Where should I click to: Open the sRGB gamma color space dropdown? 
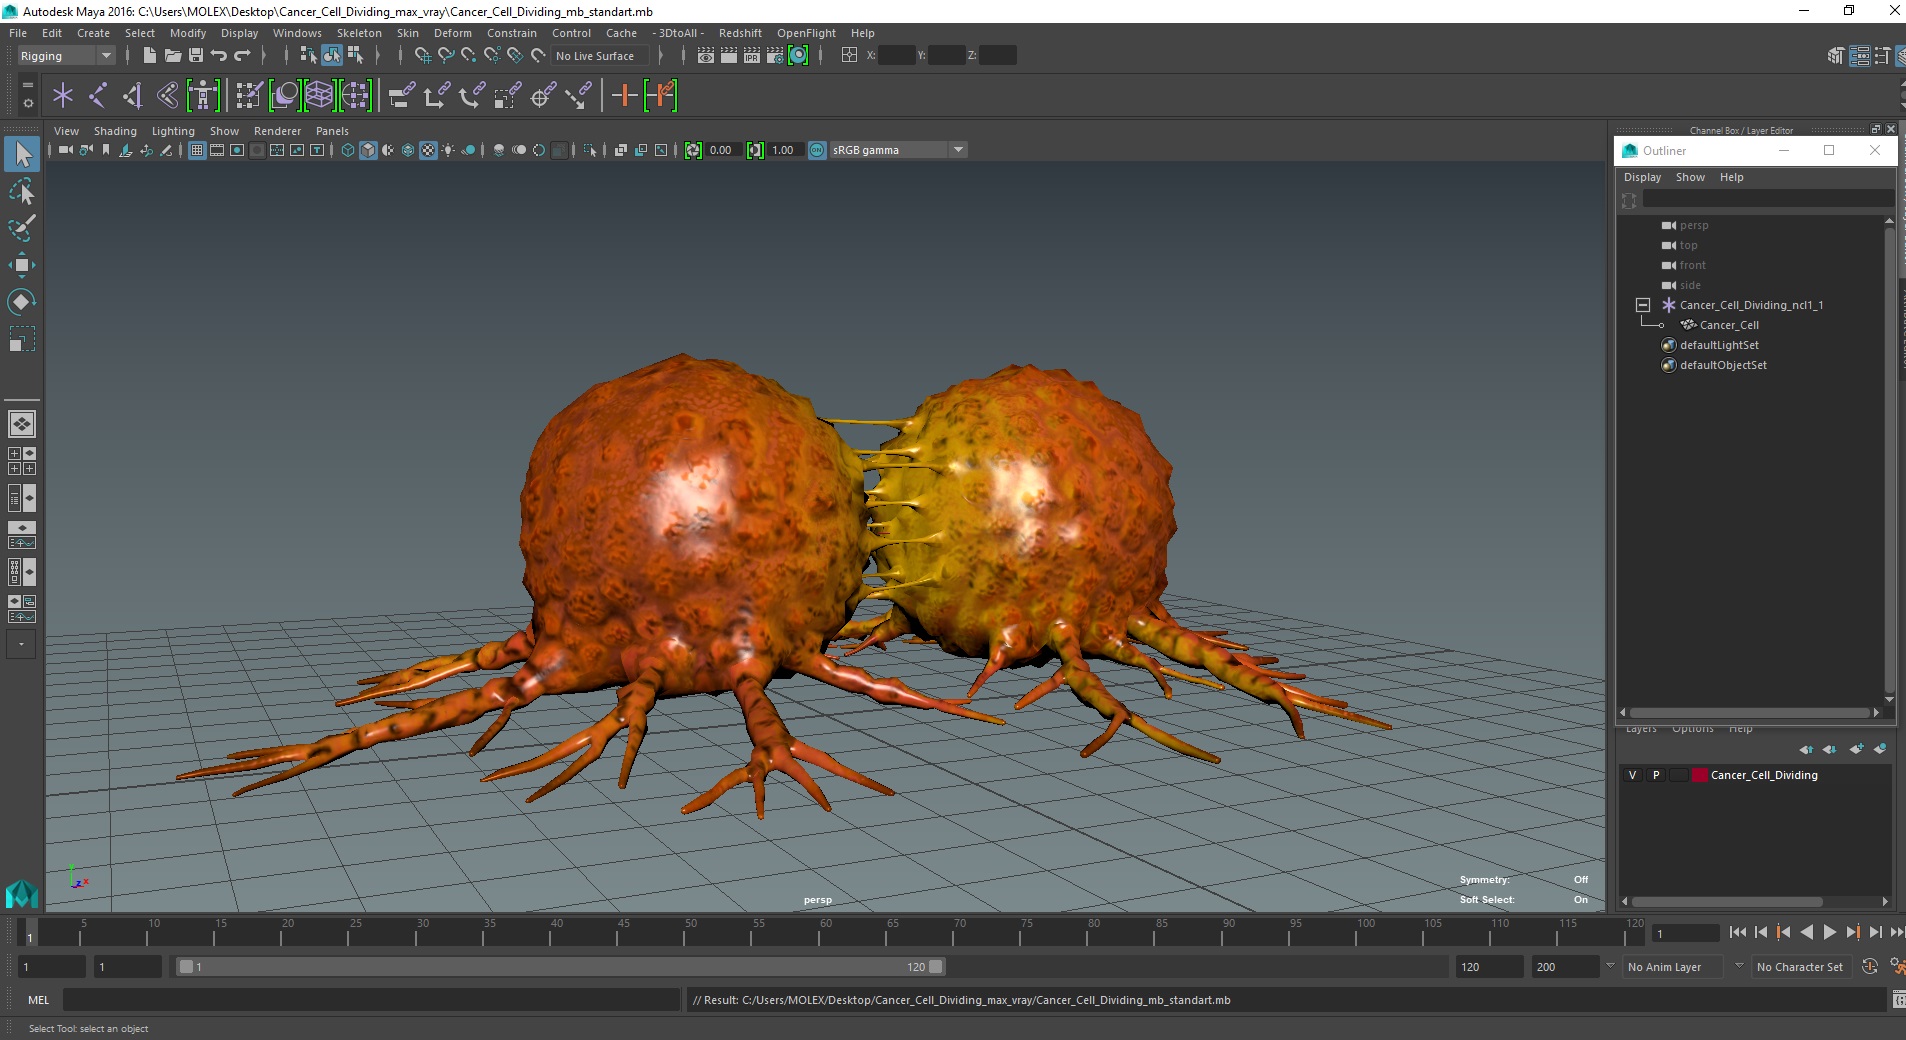[898, 150]
